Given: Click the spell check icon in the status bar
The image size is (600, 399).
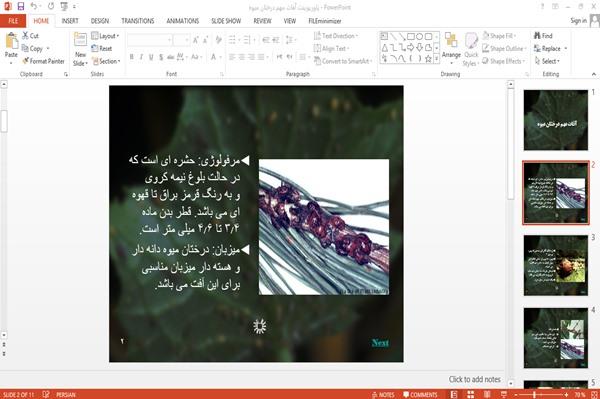Looking at the screenshot, I should coord(46,394).
